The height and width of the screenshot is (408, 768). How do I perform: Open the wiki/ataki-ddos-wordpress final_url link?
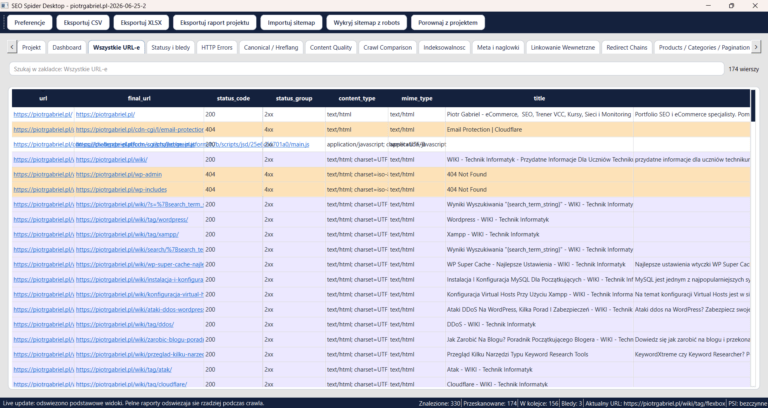point(140,310)
